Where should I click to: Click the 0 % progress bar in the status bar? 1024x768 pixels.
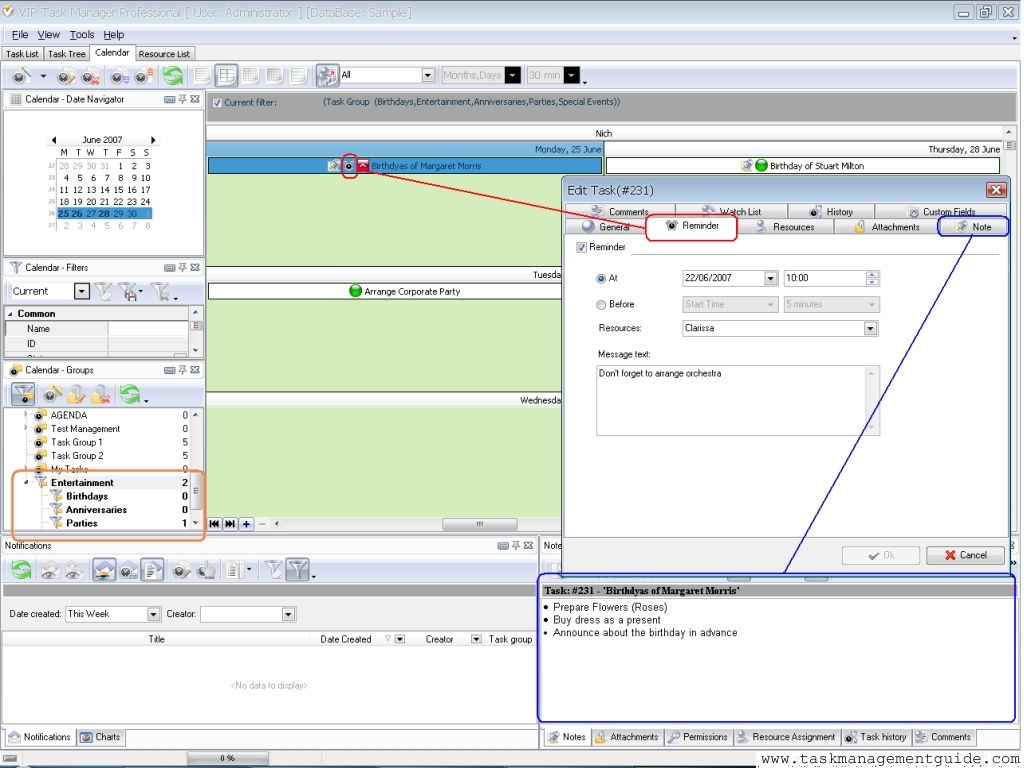[x=227, y=758]
